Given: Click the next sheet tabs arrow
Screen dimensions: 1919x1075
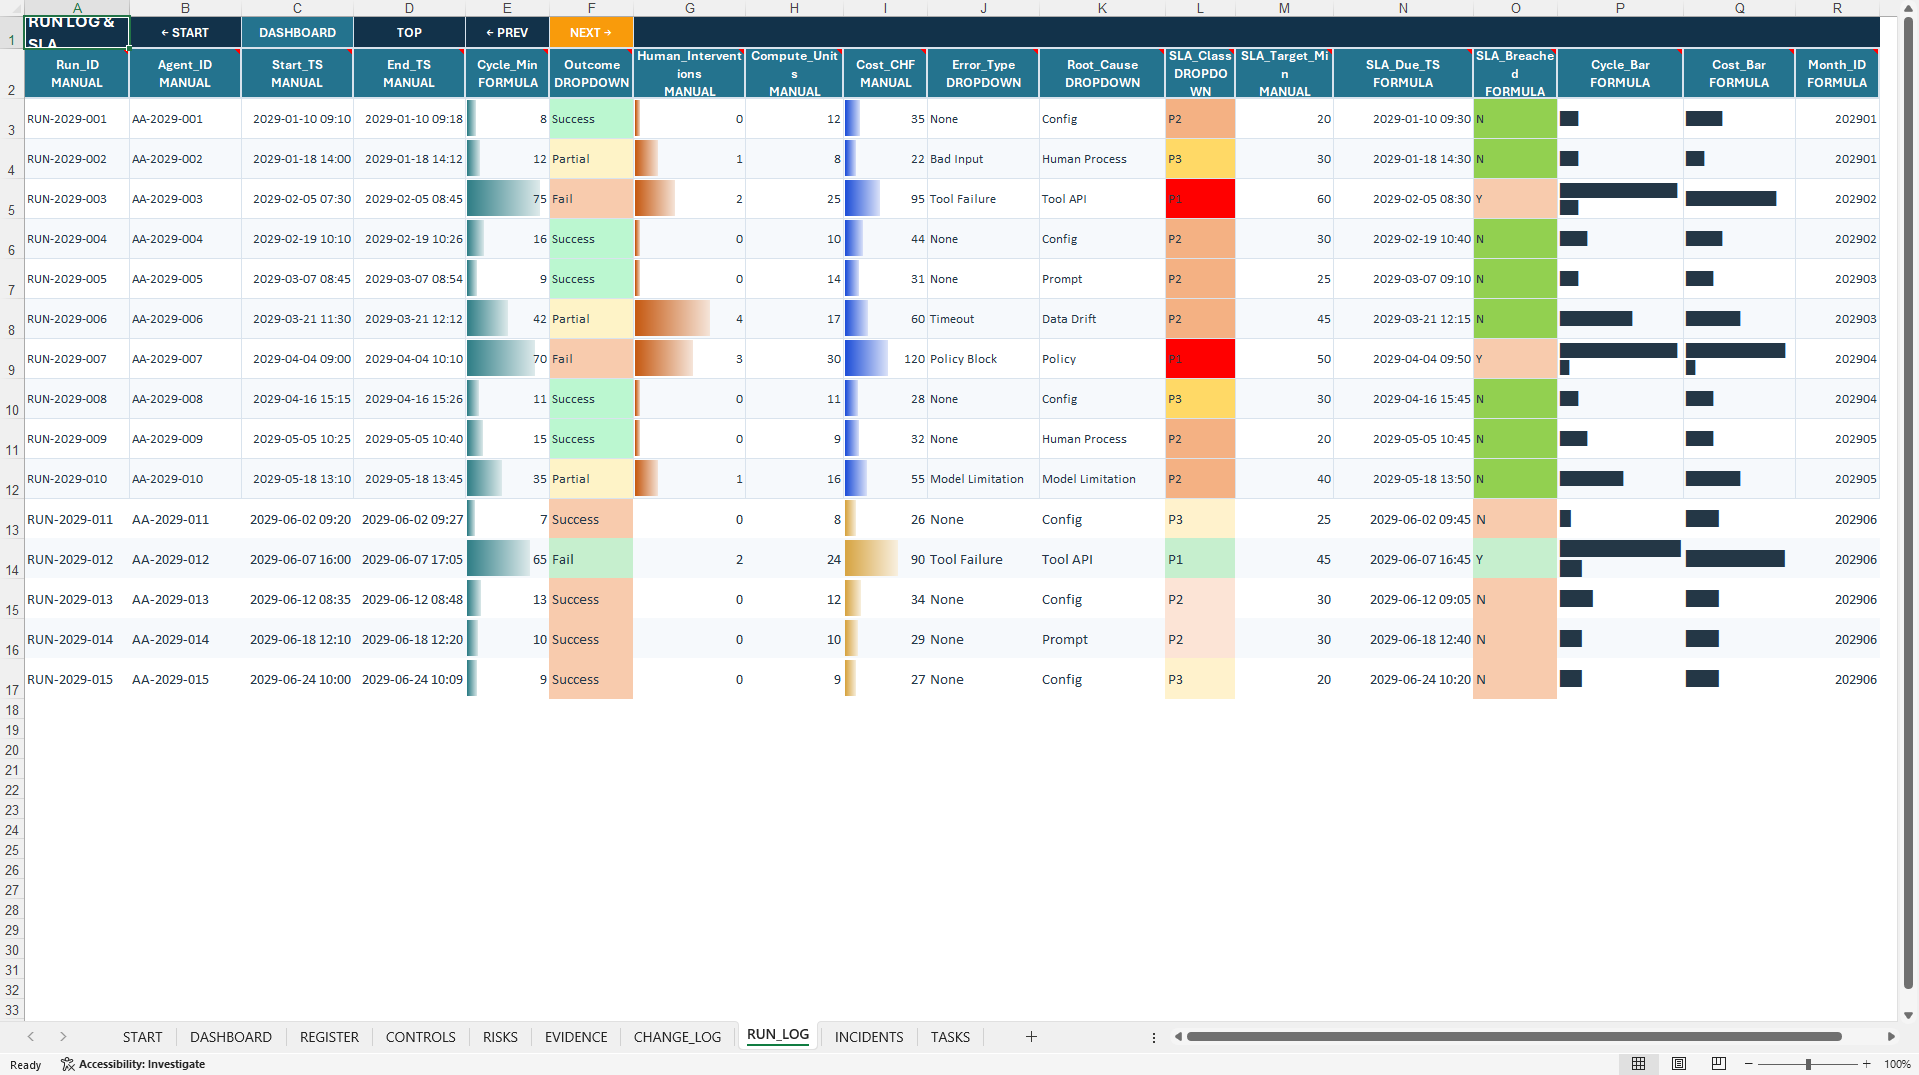Looking at the screenshot, I should (63, 1037).
